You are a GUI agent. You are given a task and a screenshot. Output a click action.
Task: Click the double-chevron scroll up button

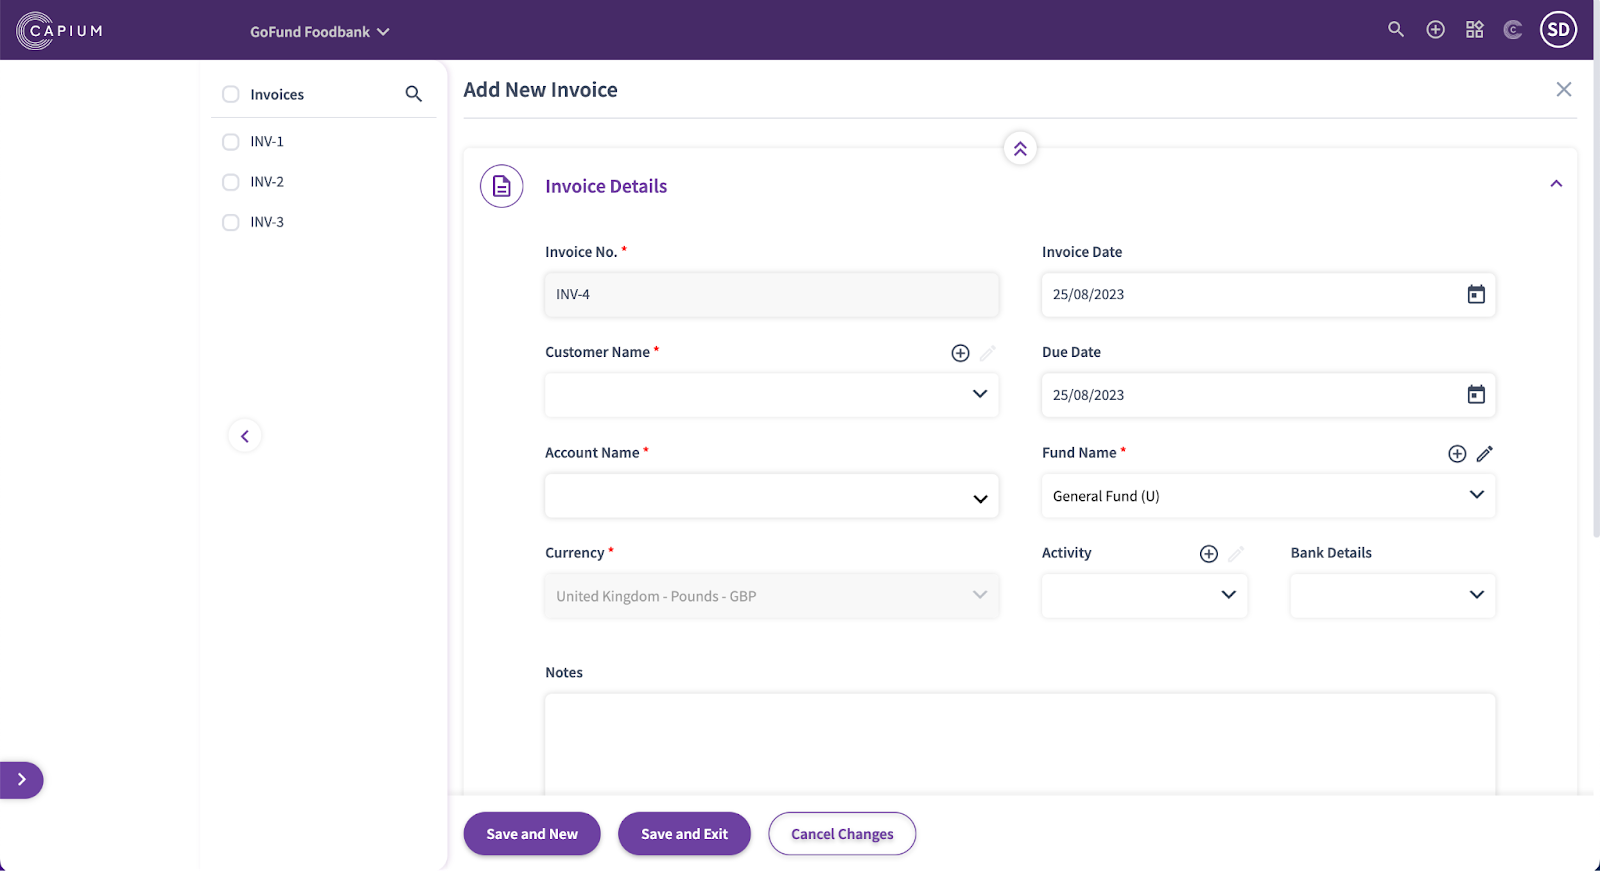coord(1020,149)
